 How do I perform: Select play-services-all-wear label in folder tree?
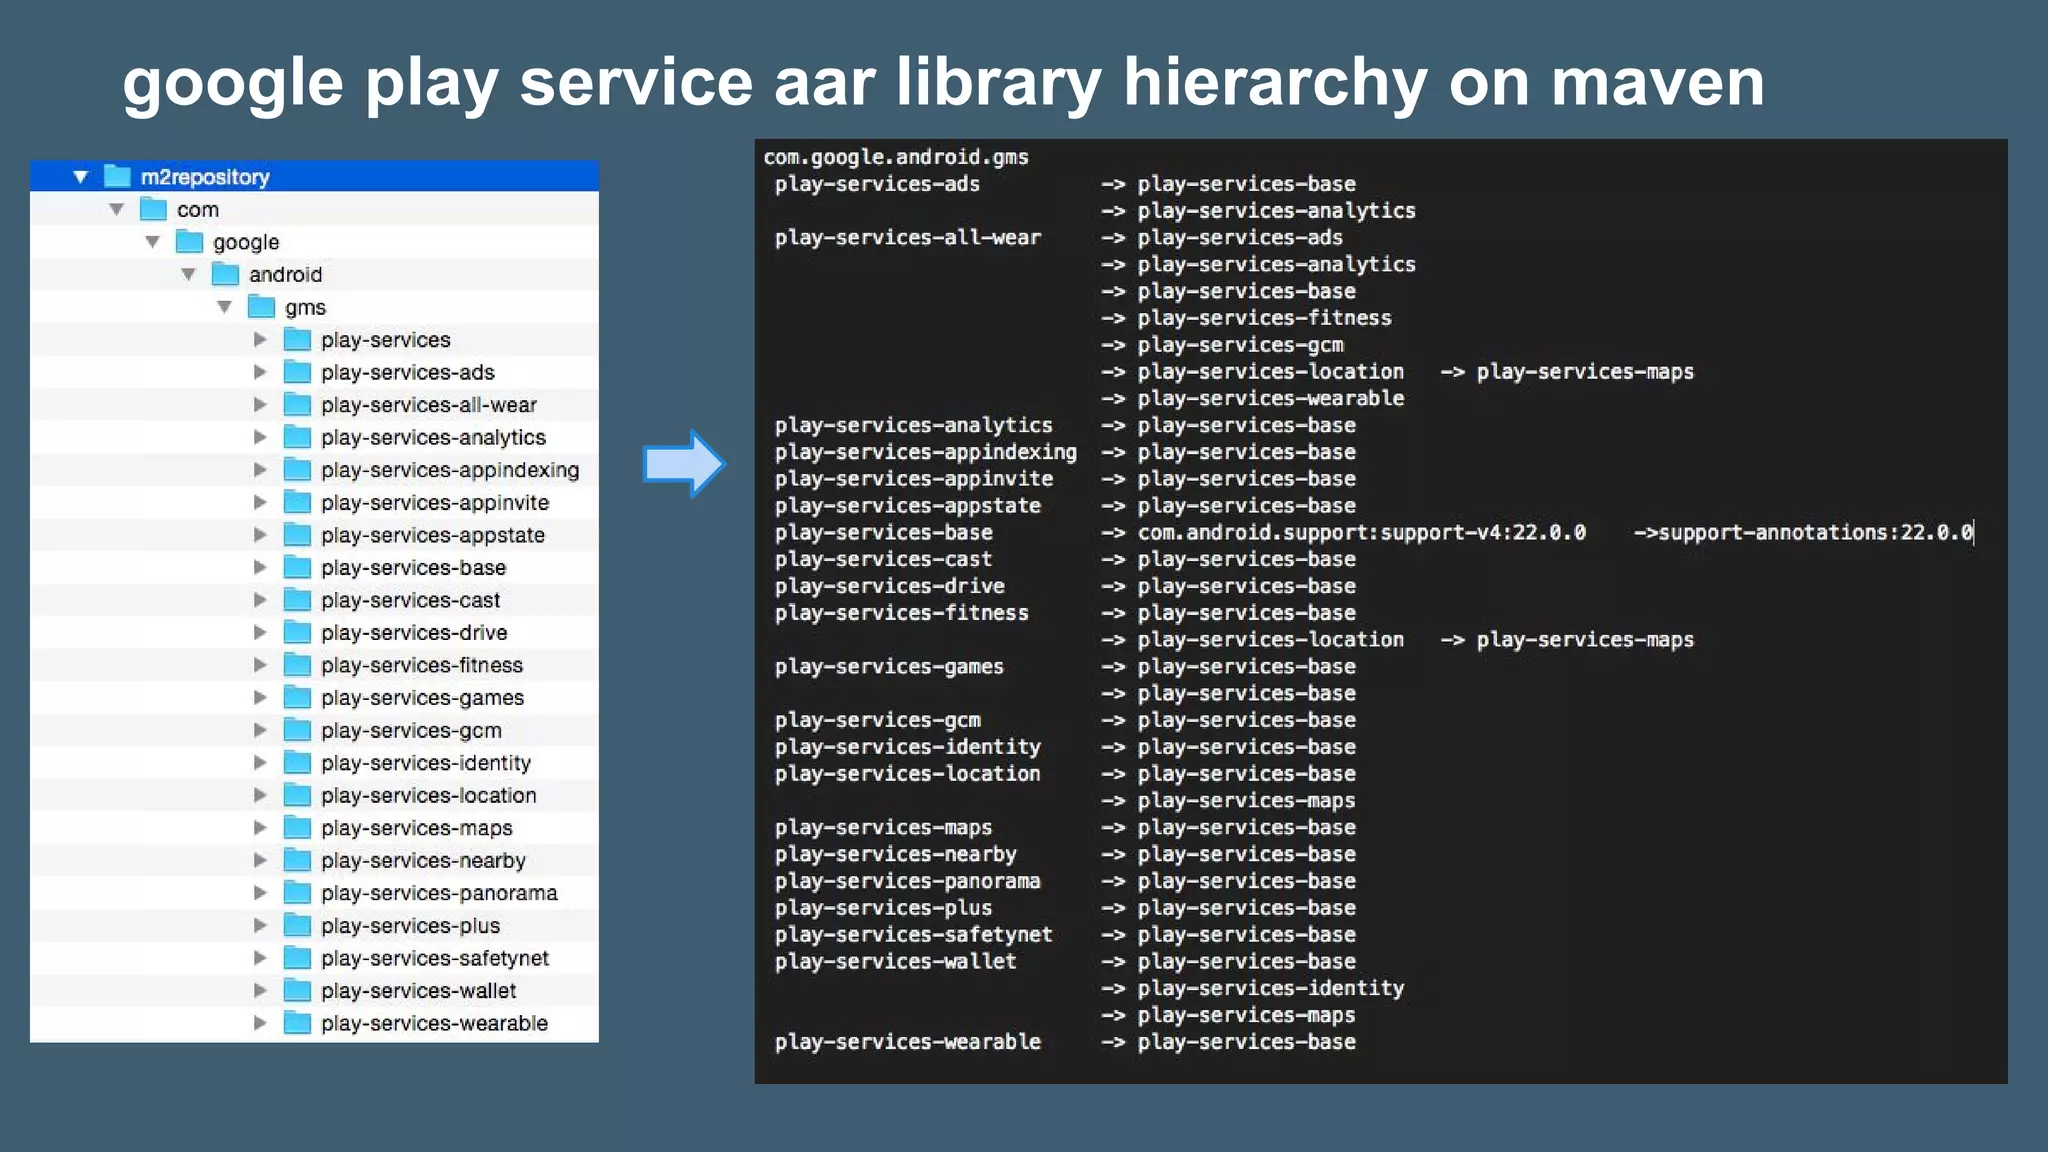[x=429, y=405]
